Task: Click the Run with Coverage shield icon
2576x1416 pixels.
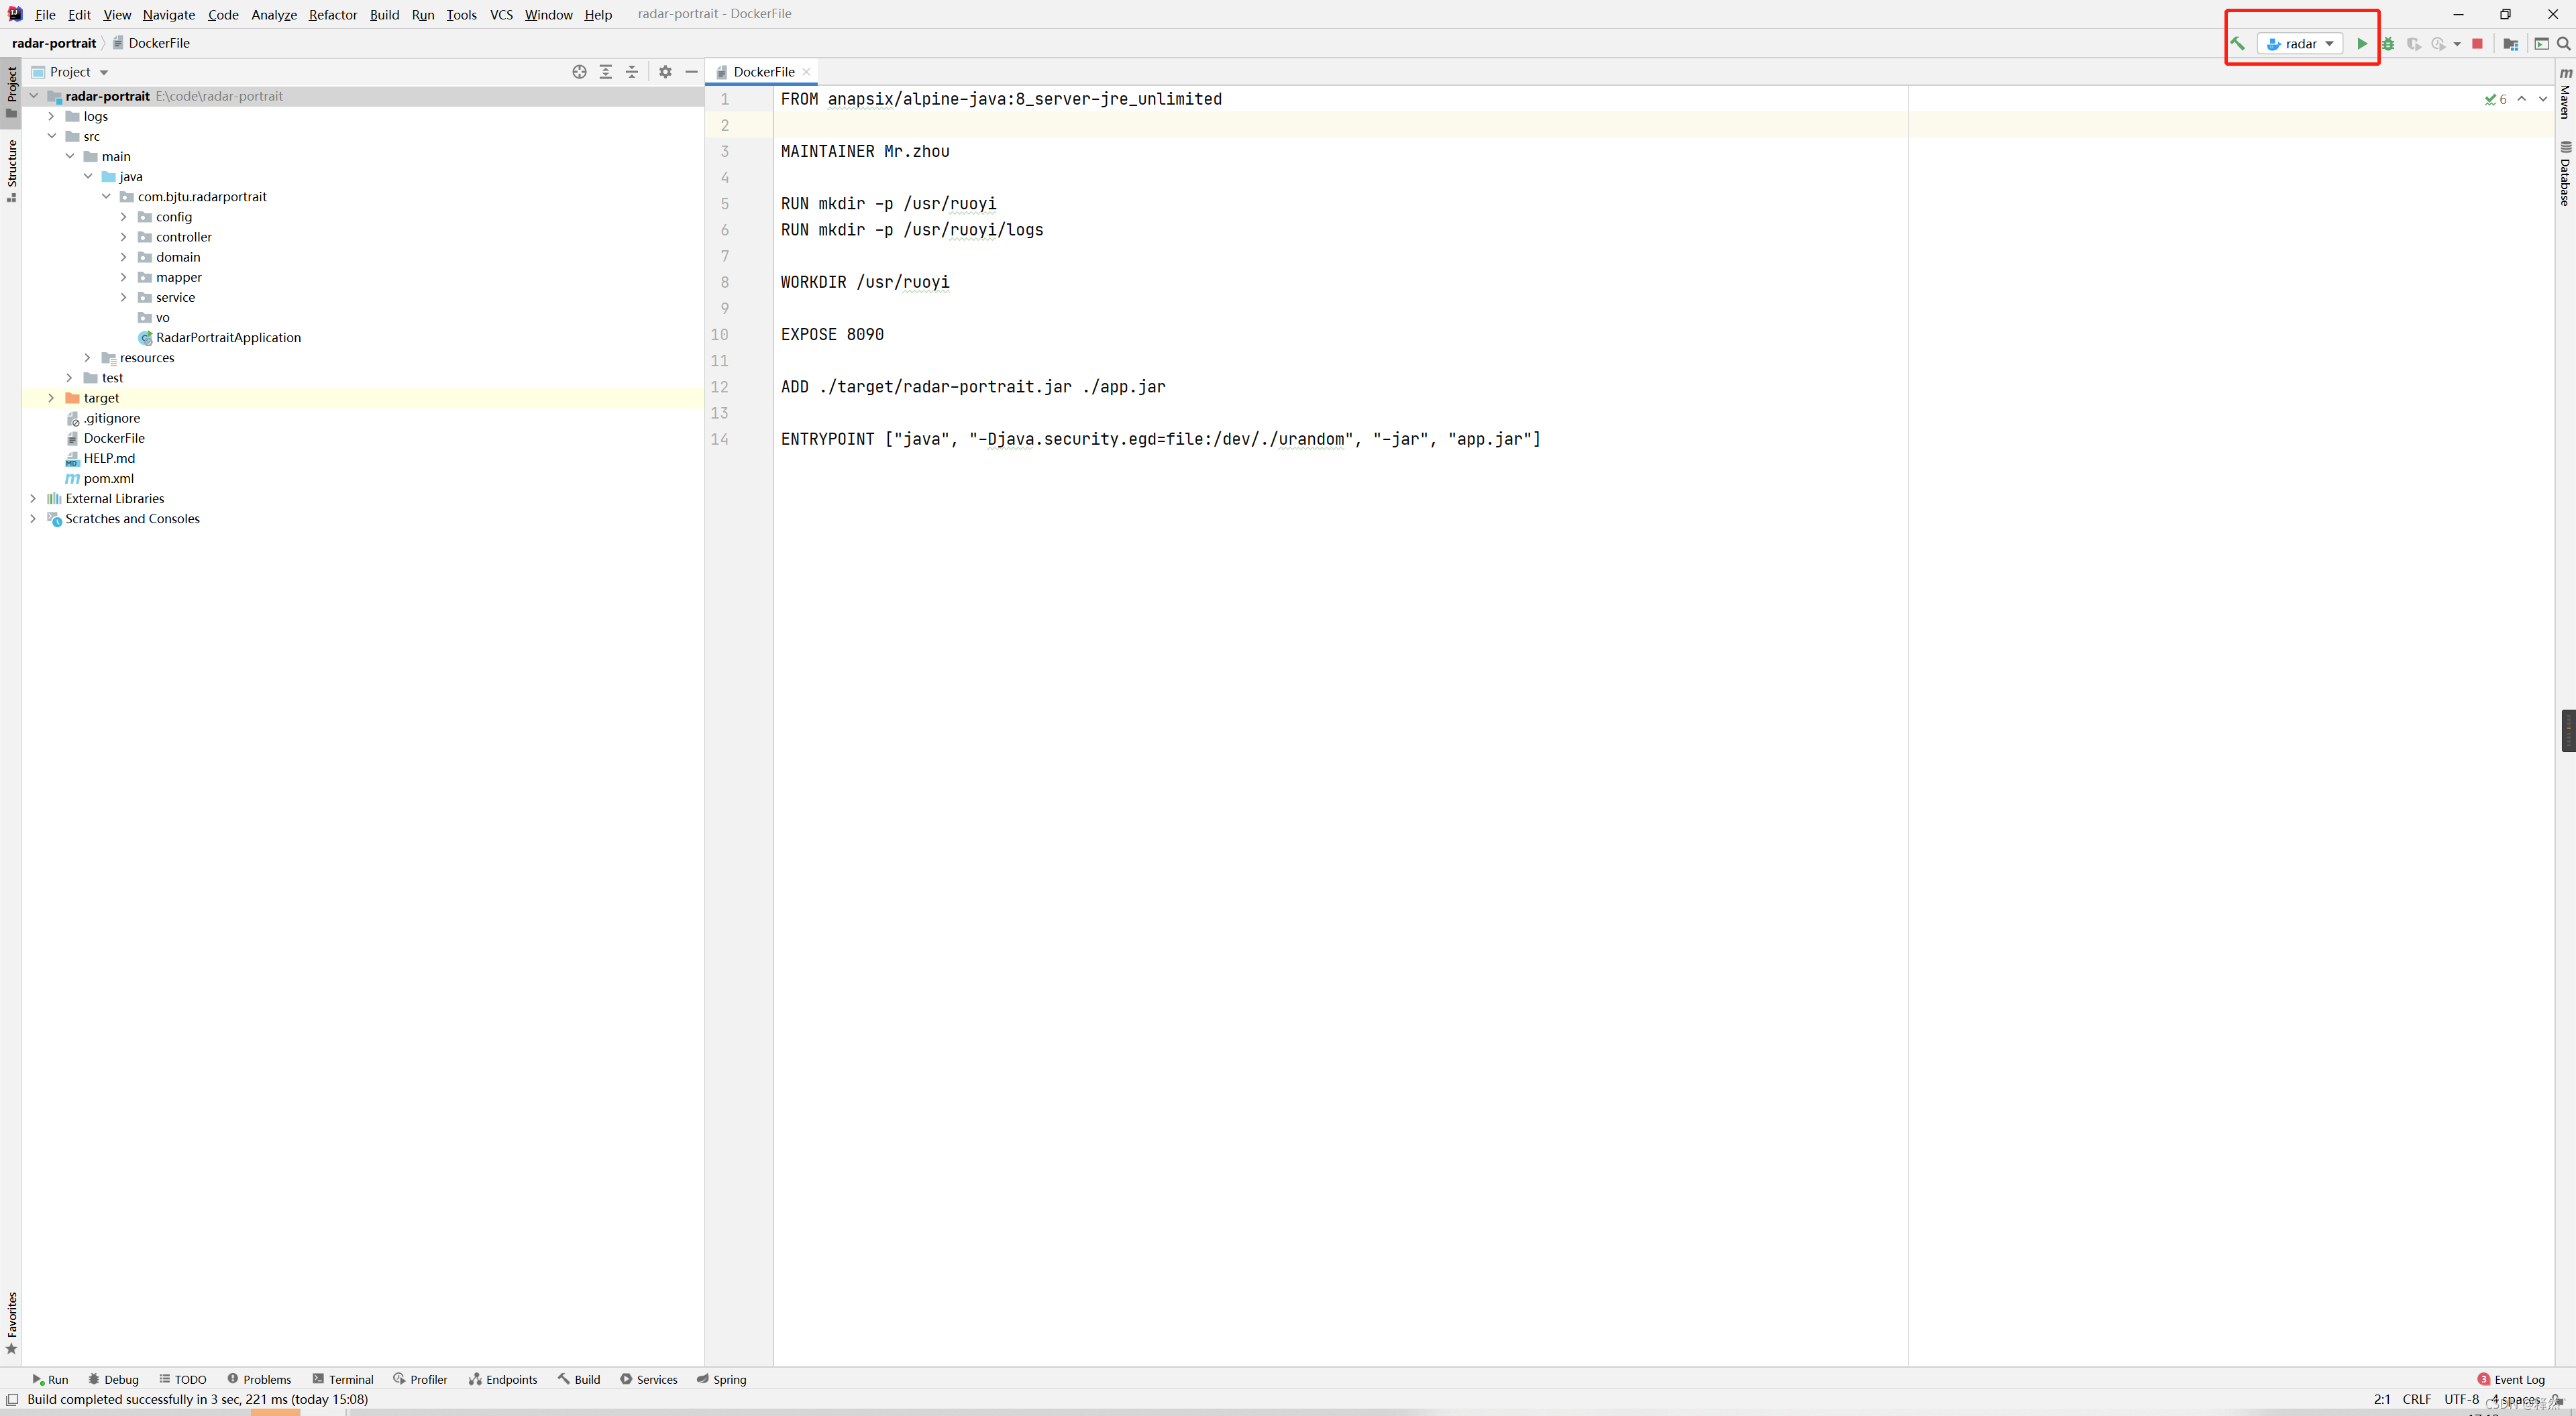Action: click(2413, 43)
